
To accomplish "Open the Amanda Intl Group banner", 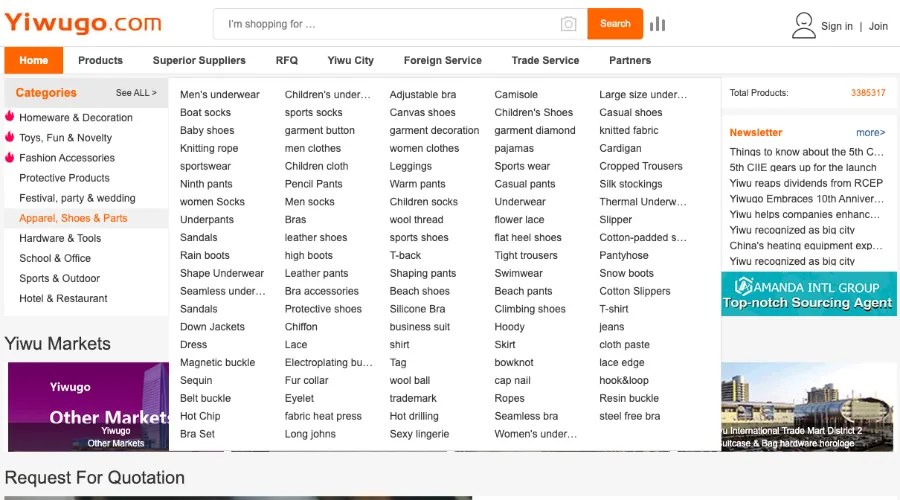I will pyautogui.click(x=809, y=294).
